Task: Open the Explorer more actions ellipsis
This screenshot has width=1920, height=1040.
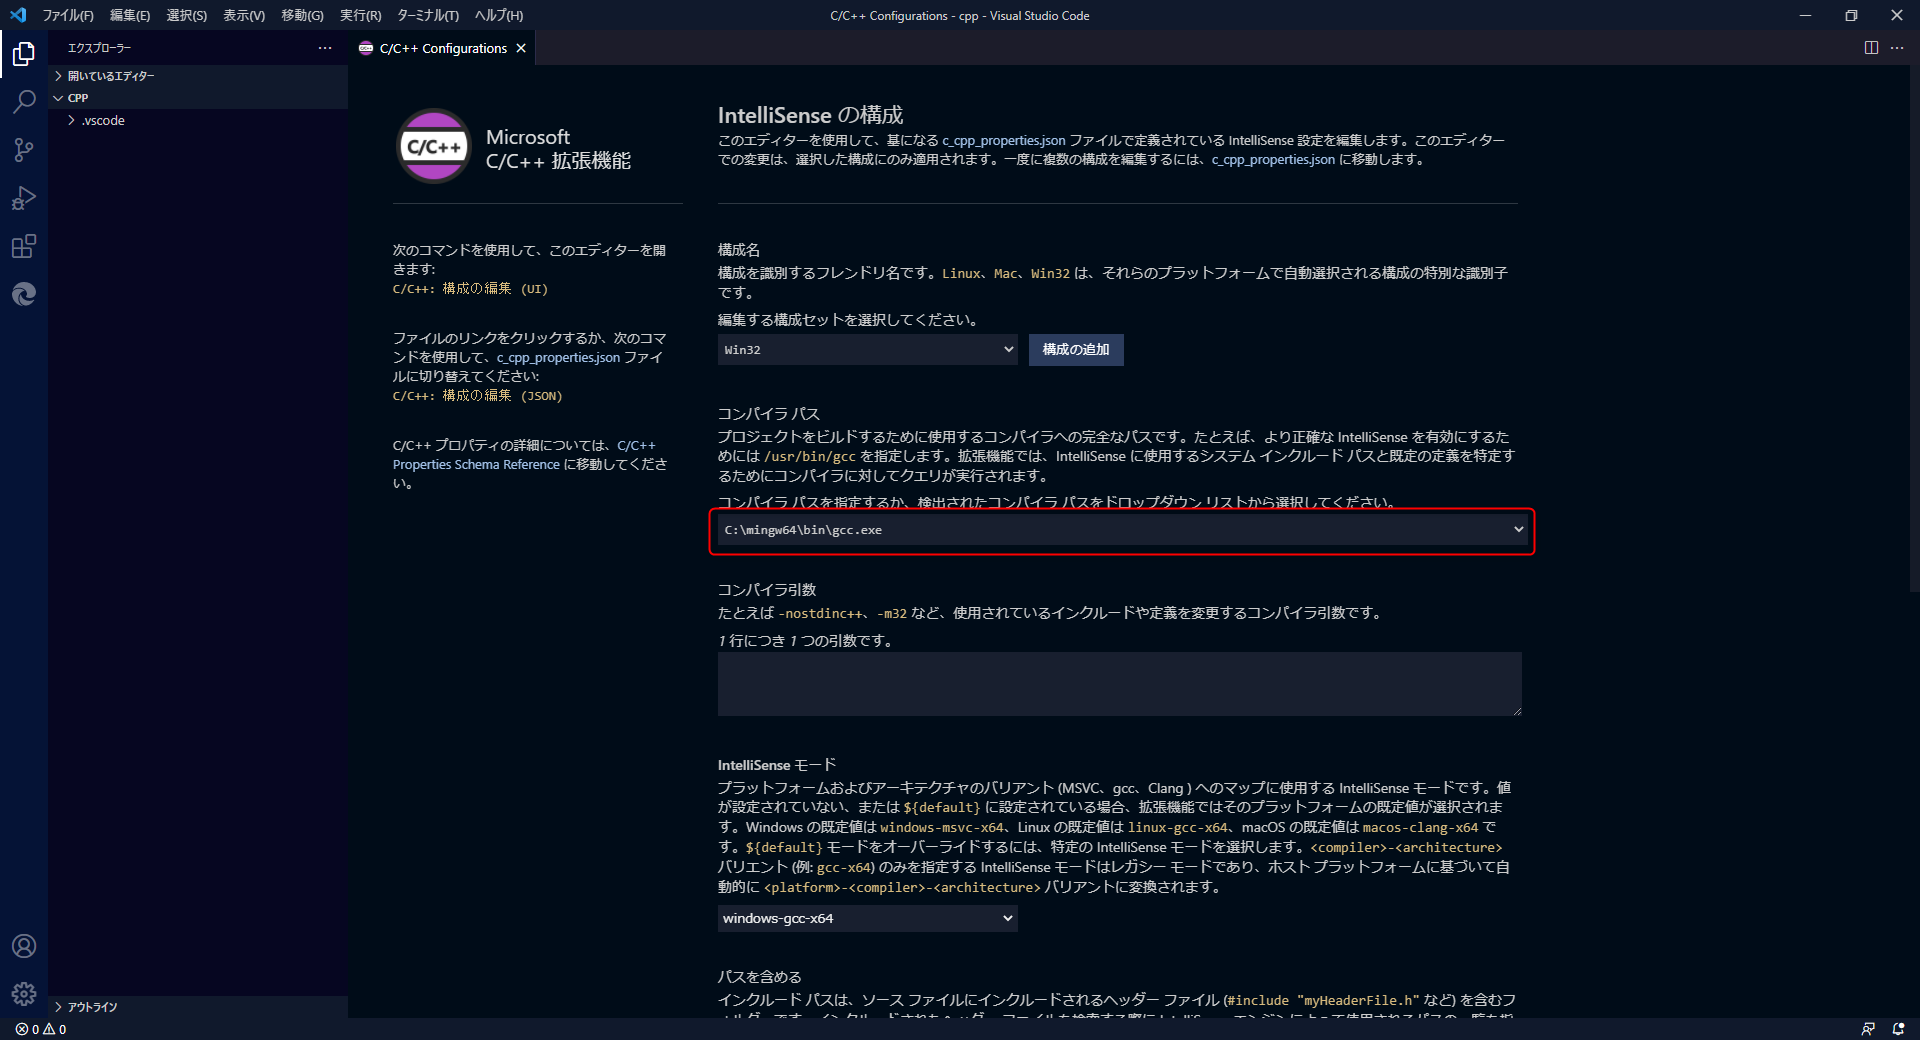Action: [x=325, y=48]
